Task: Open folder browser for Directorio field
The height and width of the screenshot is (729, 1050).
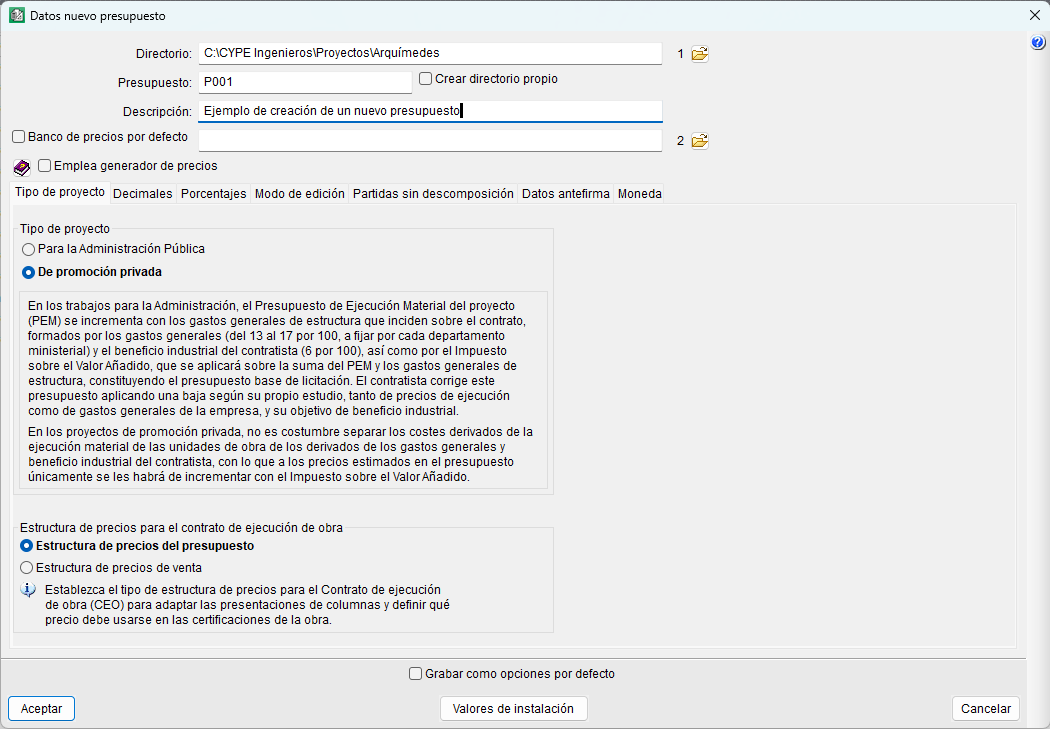Action: 699,54
